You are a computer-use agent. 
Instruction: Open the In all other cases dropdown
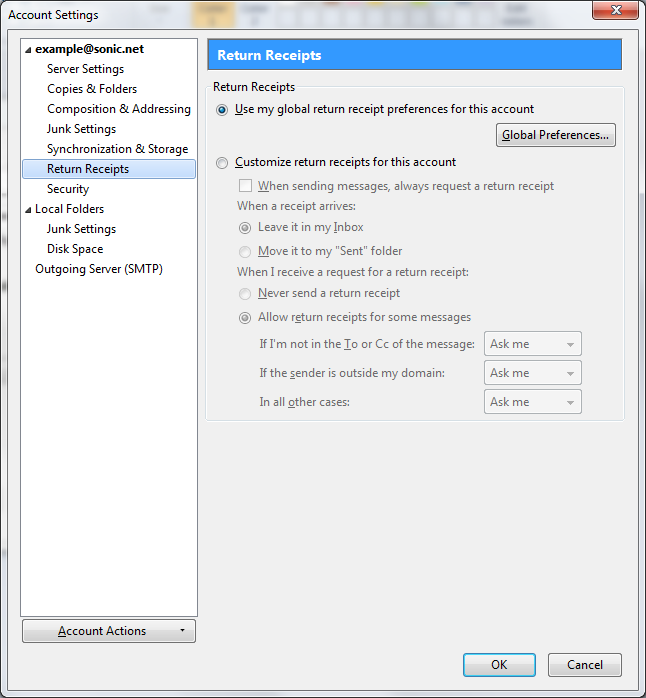tap(533, 402)
